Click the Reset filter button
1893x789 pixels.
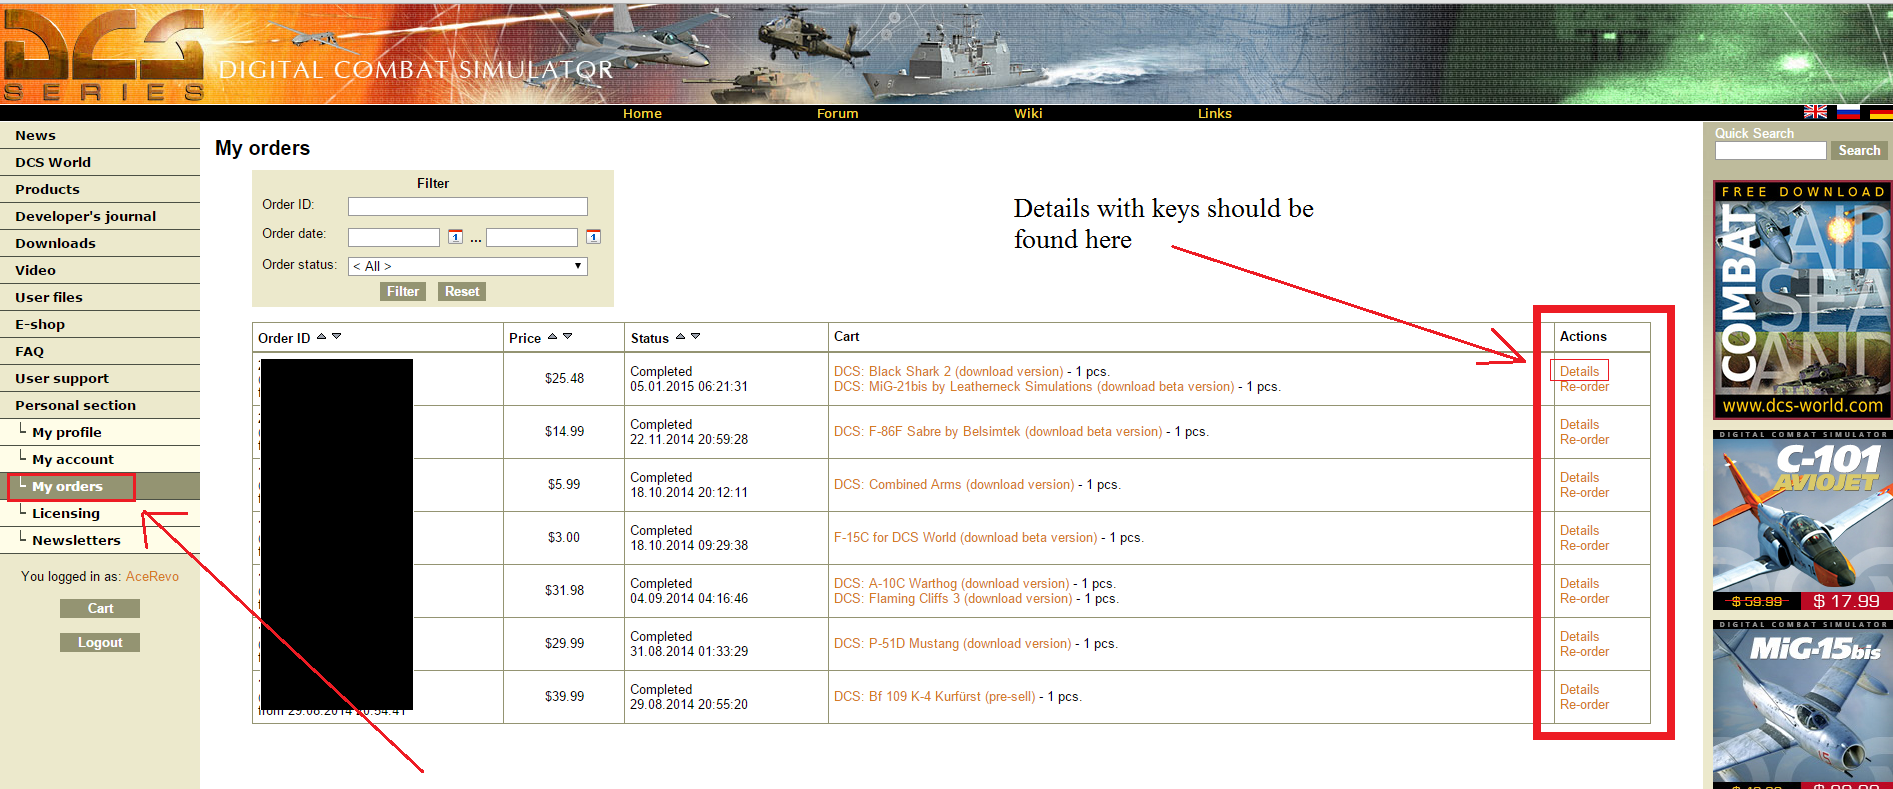coord(462,291)
